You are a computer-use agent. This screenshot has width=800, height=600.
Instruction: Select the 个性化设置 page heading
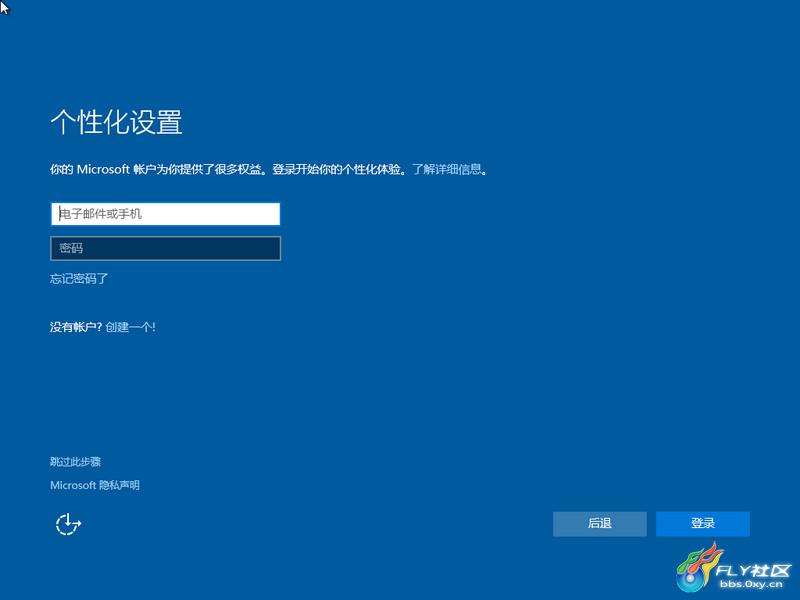tap(116, 122)
